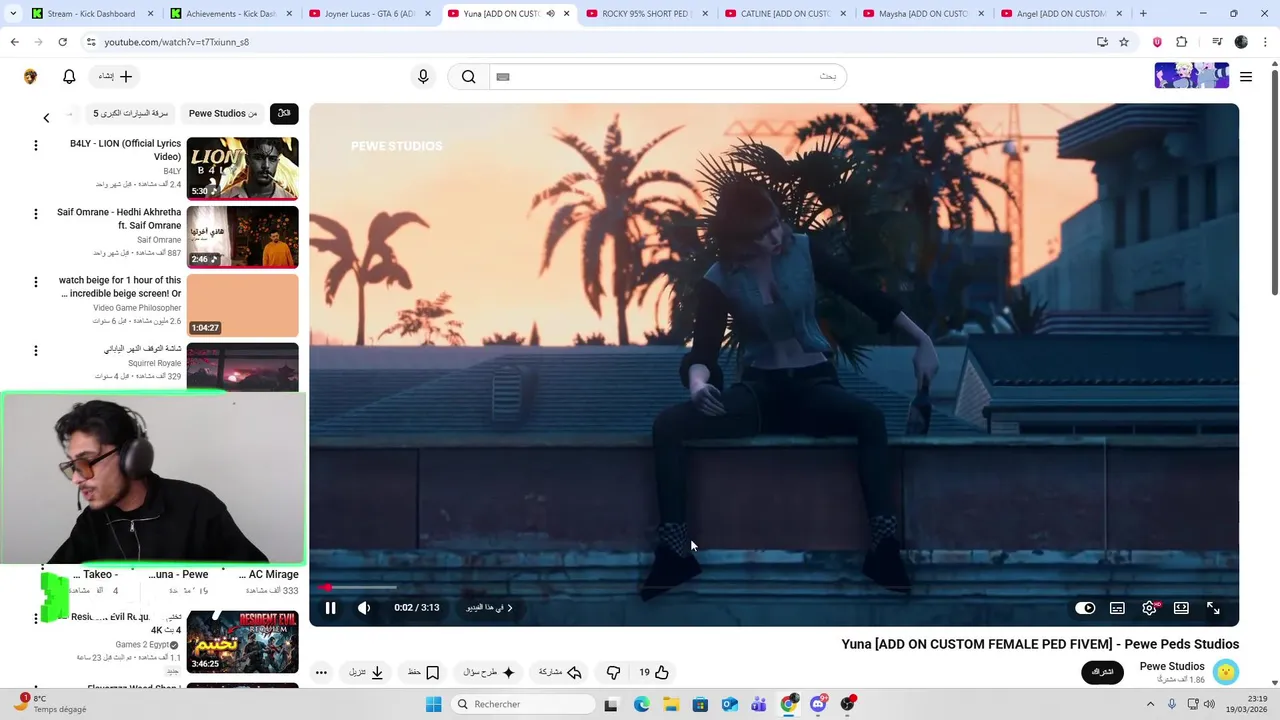Mute the video player volume
The height and width of the screenshot is (720, 1280).
point(364,608)
